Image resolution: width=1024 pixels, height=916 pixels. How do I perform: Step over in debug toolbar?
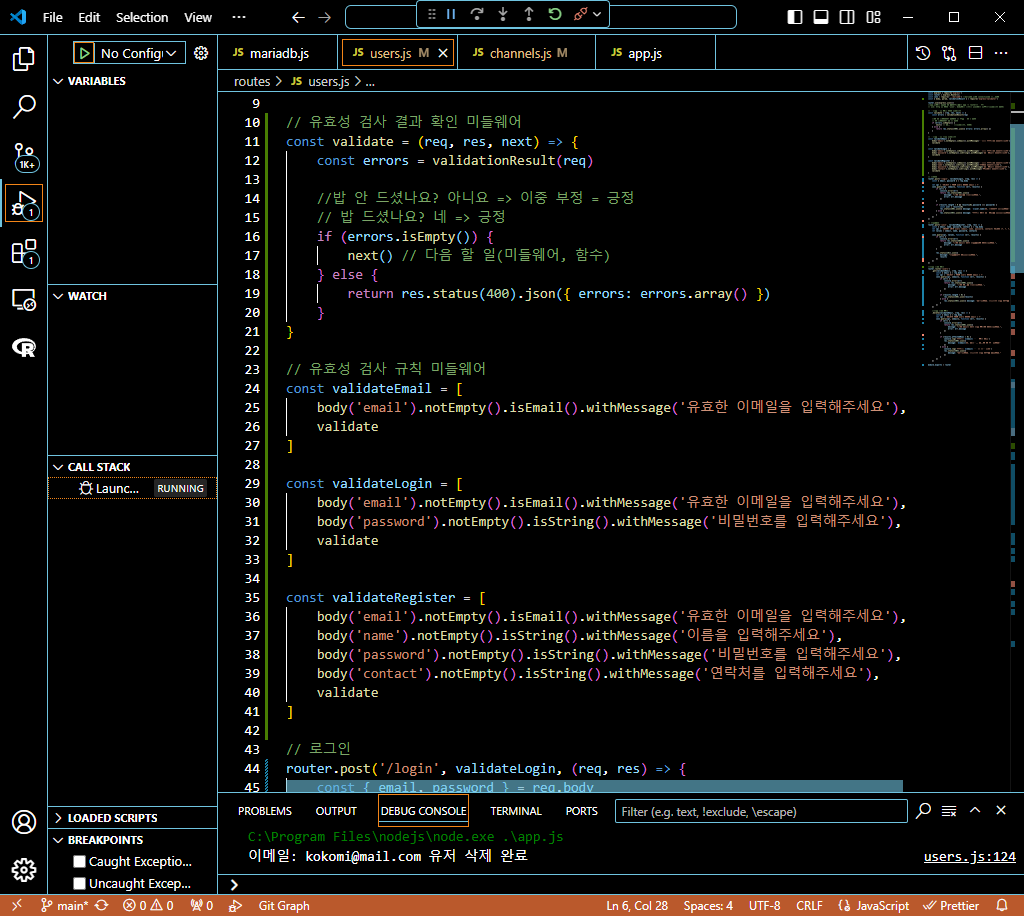point(477,14)
